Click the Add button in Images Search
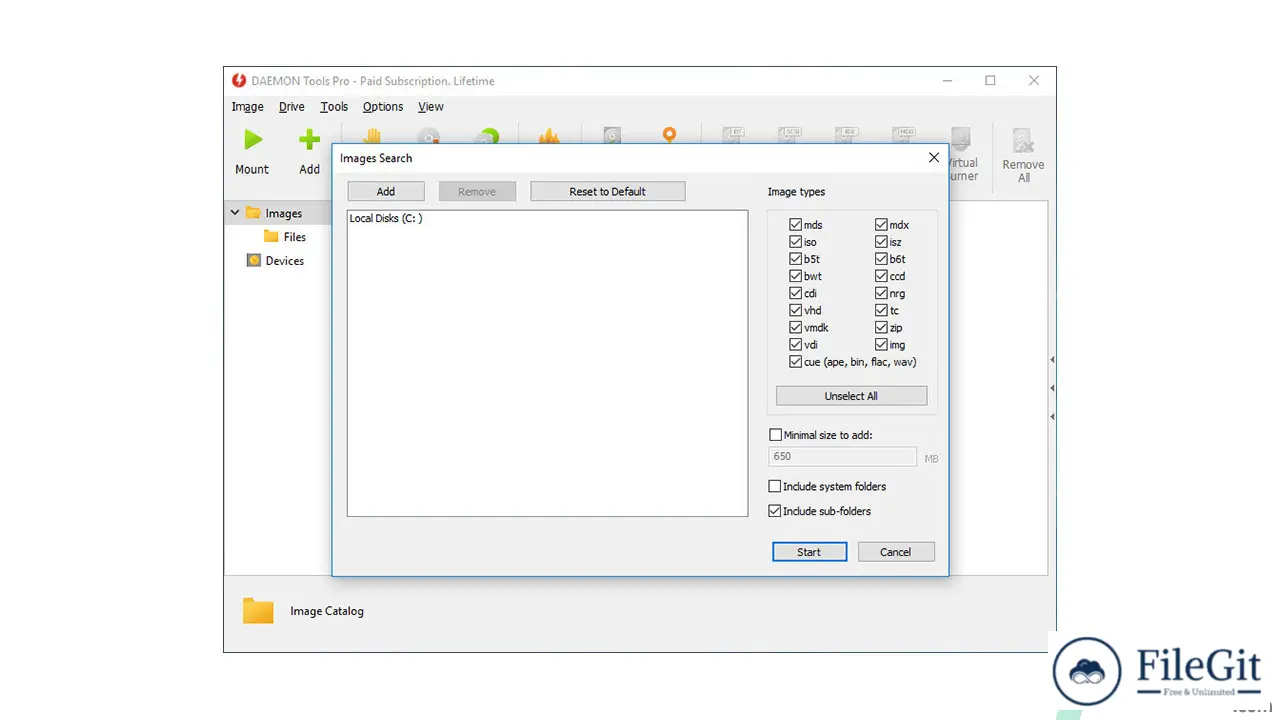The height and width of the screenshot is (720, 1280). (386, 191)
